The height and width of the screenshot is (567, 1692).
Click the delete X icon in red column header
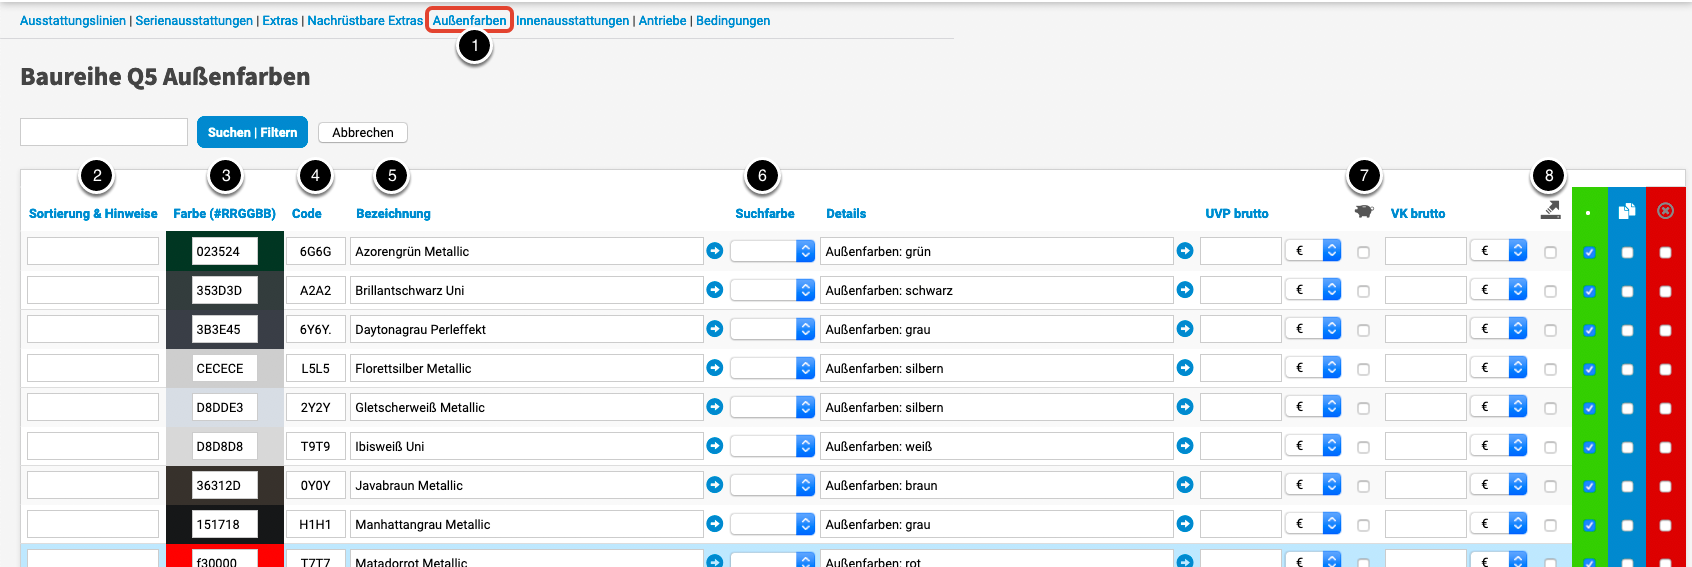pyautogui.click(x=1665, y=211)
